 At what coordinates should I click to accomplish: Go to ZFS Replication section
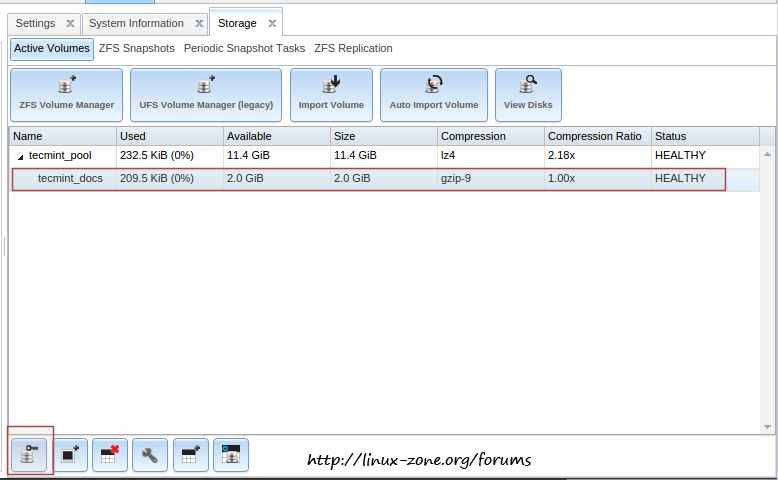point(353,48)
